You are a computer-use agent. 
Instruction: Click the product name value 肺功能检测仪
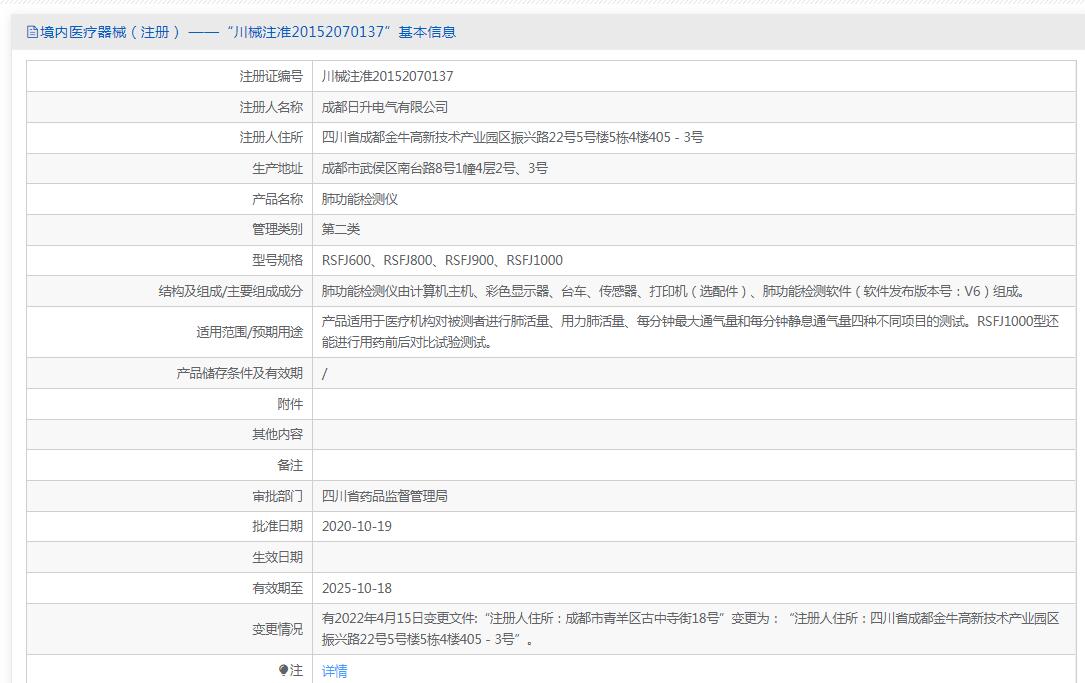point(360,199)
